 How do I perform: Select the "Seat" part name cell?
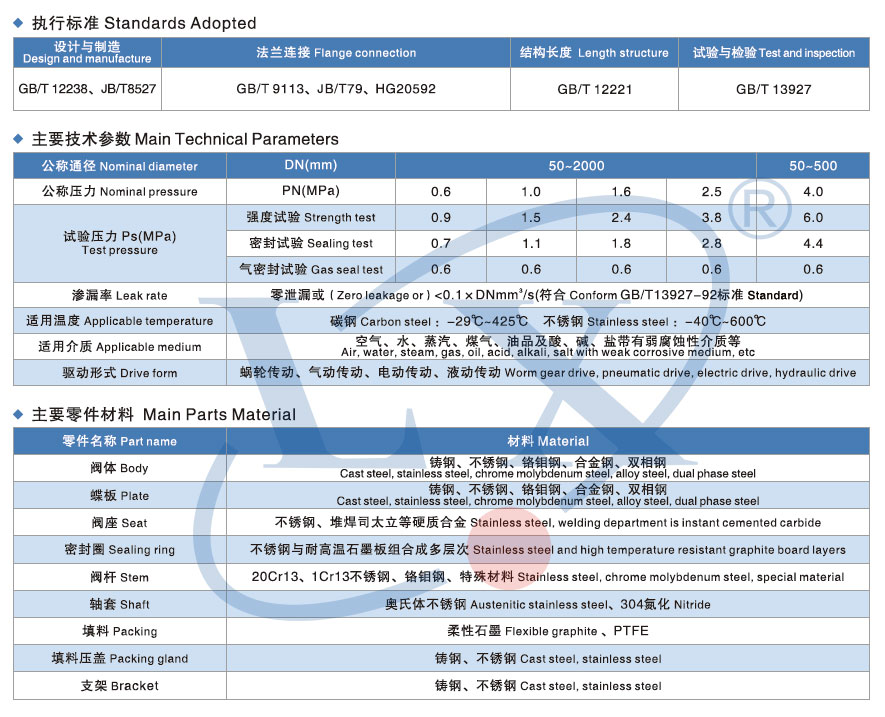pos(120,522)
